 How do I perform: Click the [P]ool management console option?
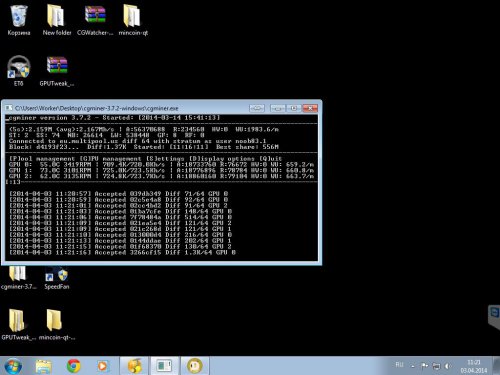click(x=42, y=159)
